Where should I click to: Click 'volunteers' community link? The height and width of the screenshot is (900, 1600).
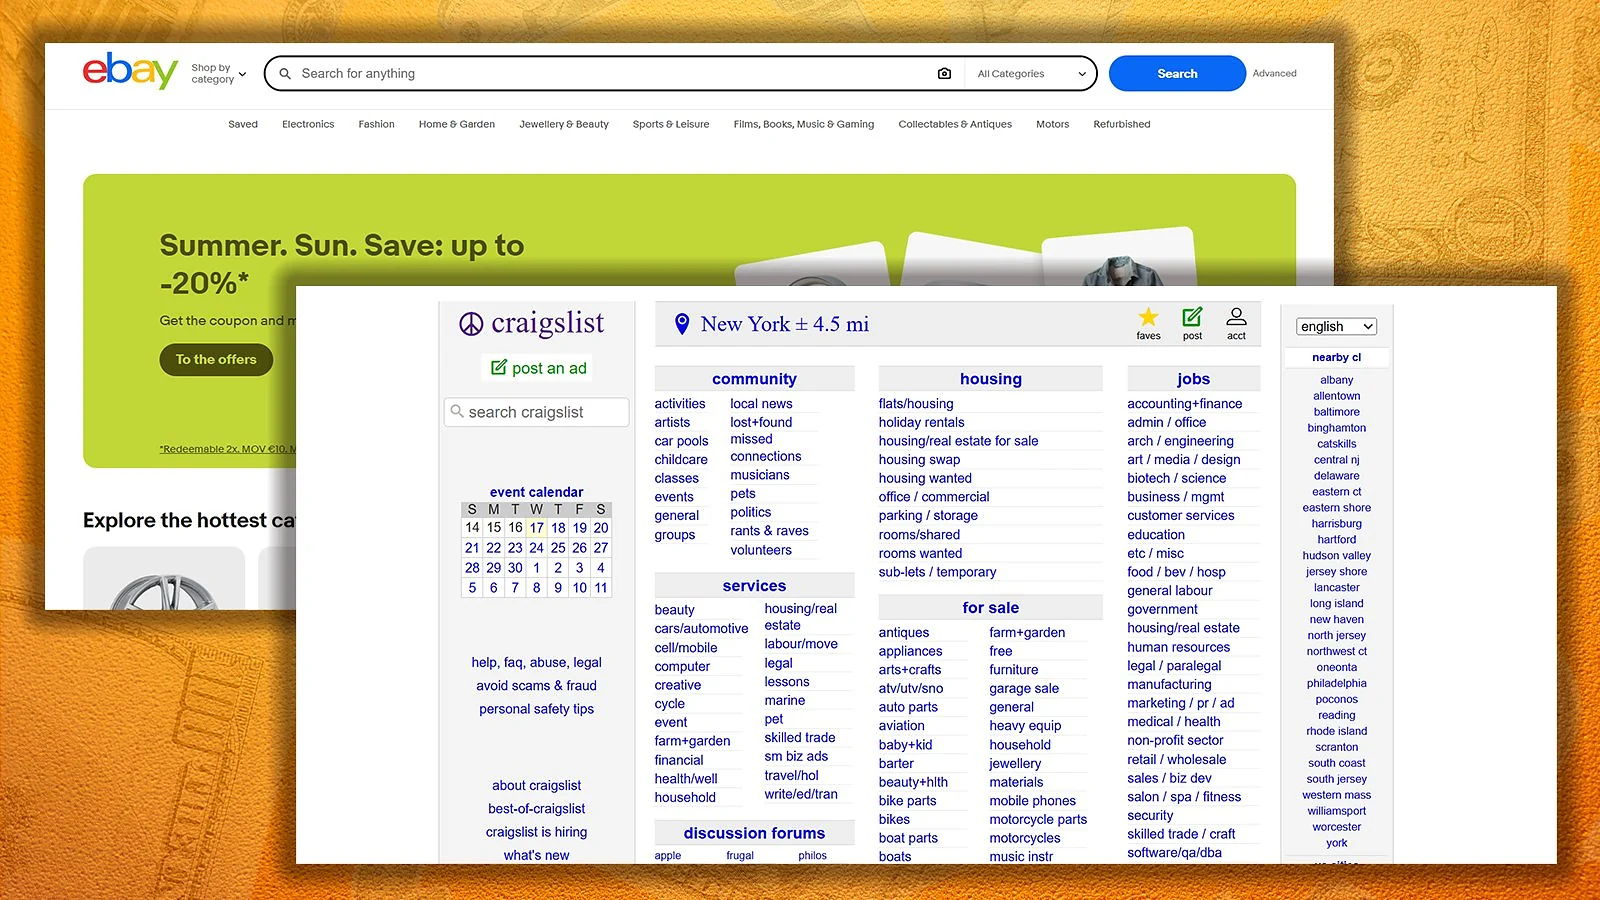point(761,550)
